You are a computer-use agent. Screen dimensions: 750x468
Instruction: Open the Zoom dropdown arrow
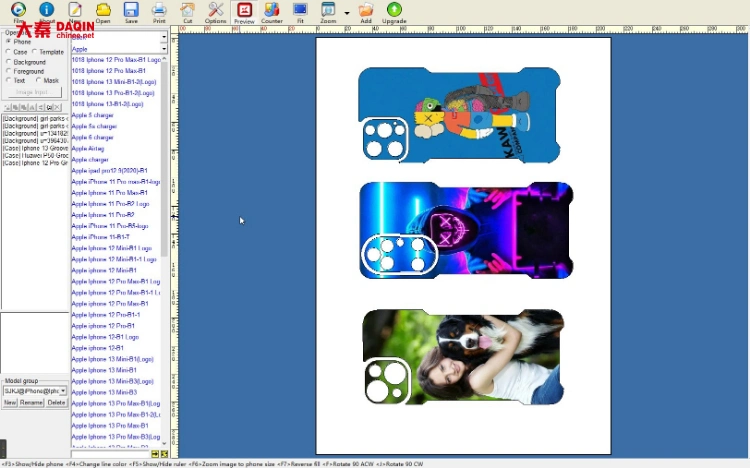[x=346, y=13]
